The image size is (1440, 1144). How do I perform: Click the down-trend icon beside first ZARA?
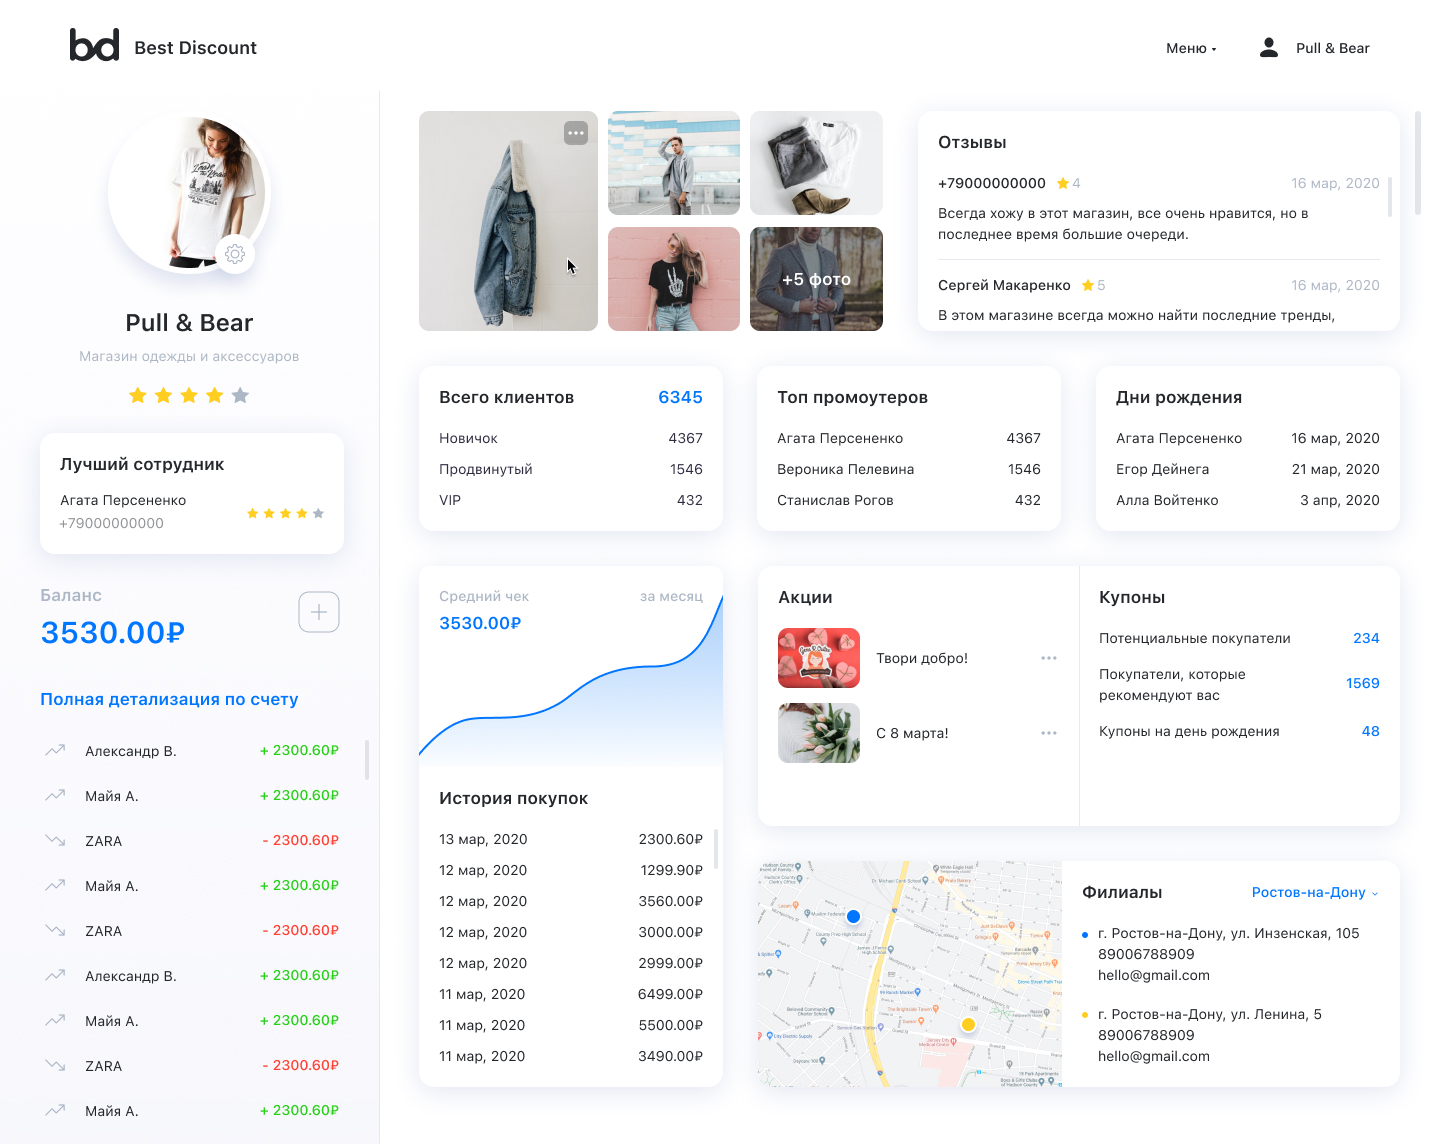(55, 840)
